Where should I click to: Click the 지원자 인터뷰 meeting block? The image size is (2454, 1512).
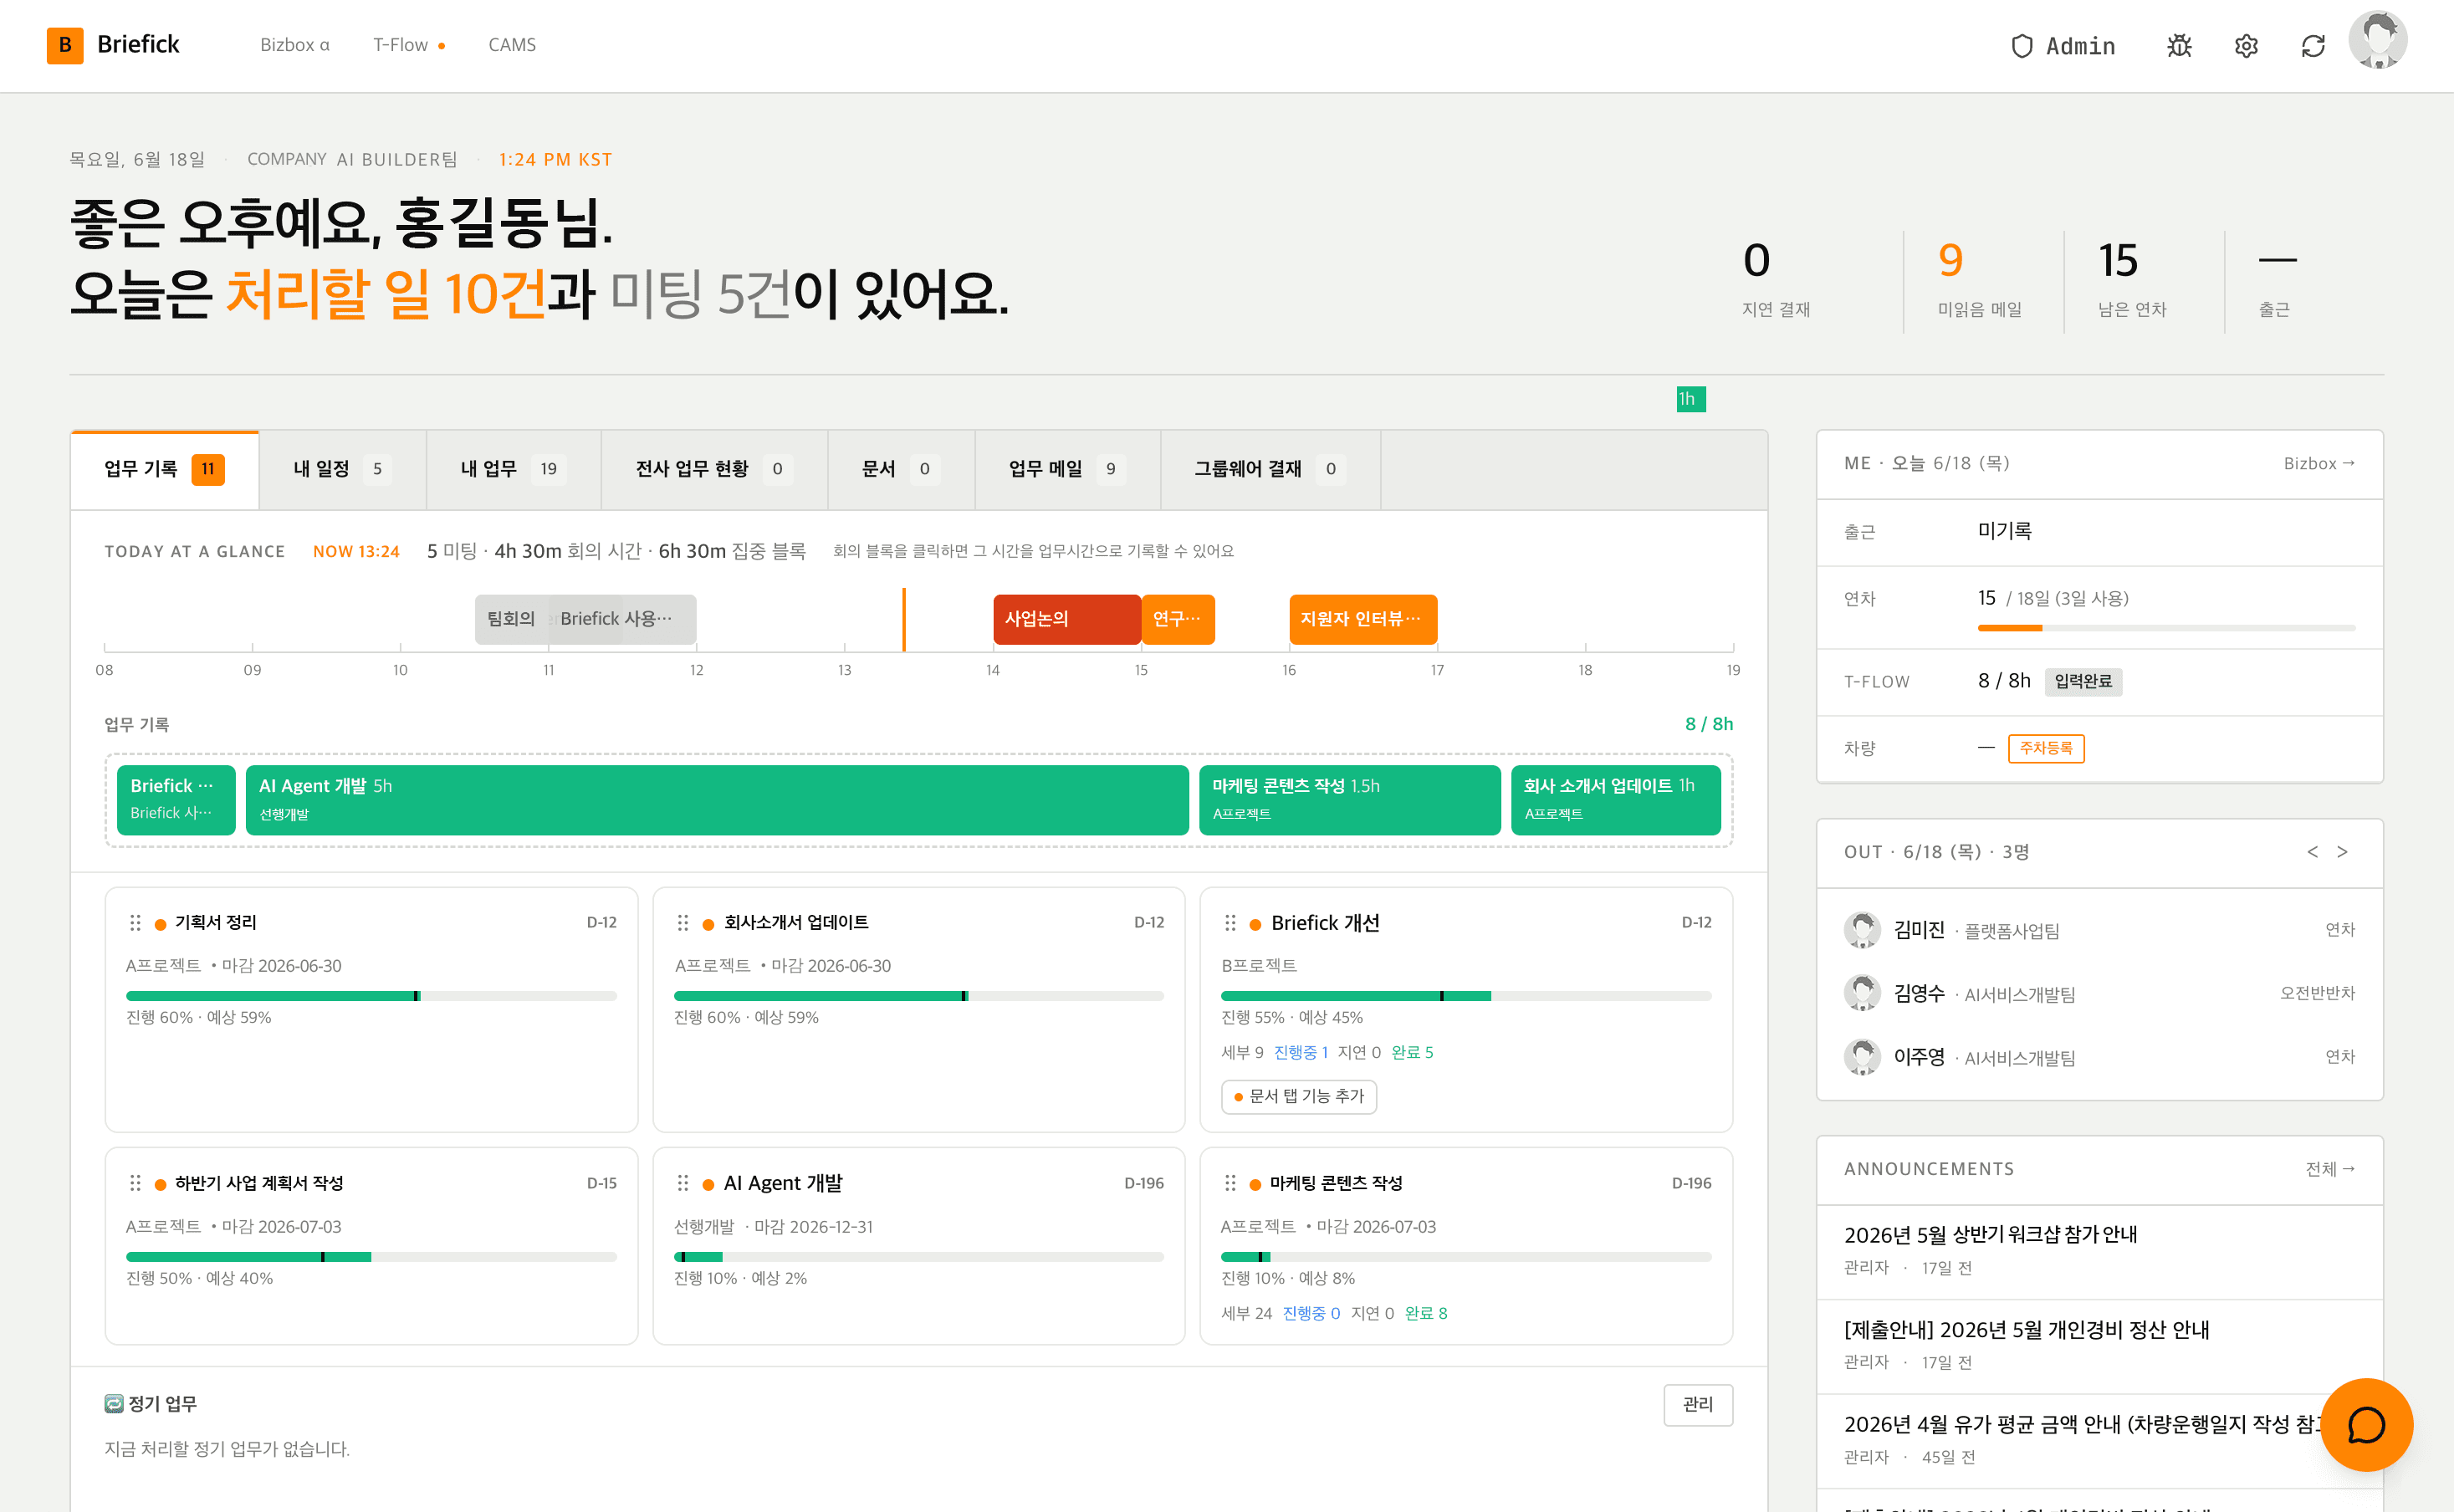click(x=1363, y=620)
